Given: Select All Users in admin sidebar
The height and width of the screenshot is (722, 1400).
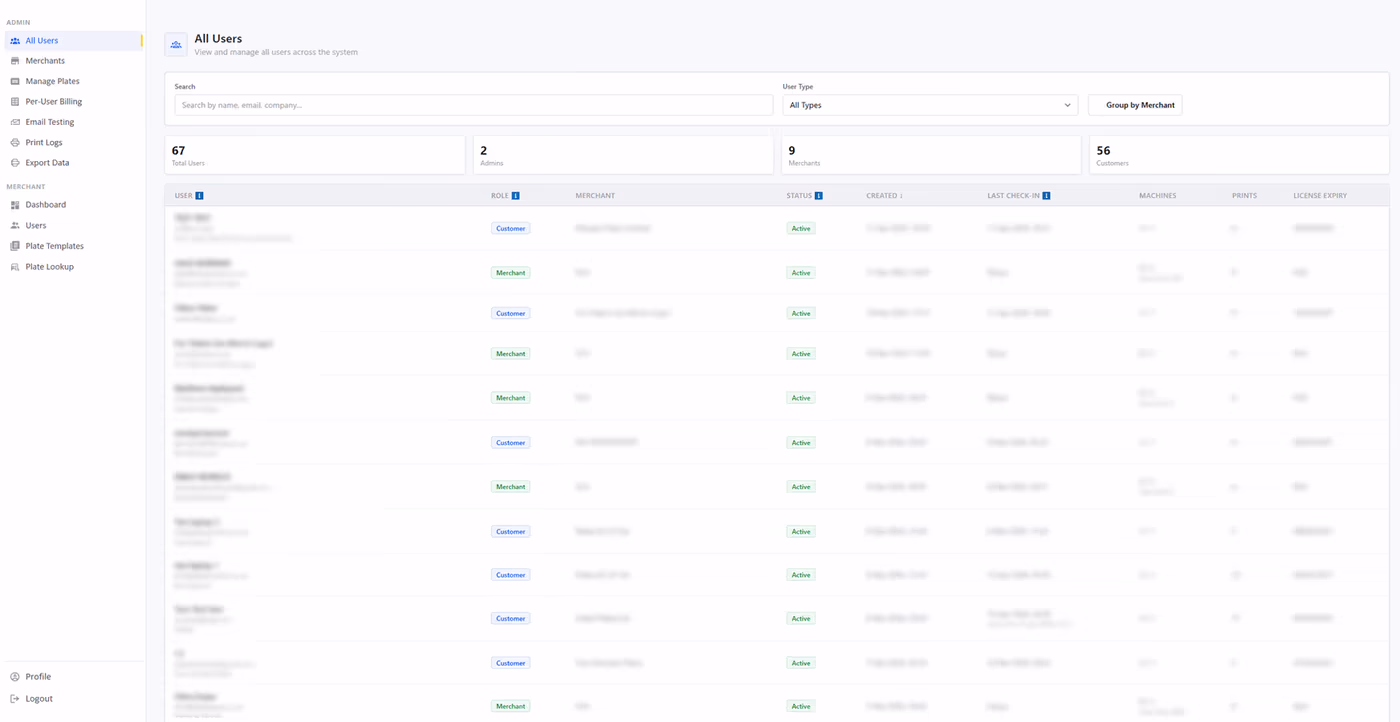Looking at the screenshot, I should [x=42, y=41].
